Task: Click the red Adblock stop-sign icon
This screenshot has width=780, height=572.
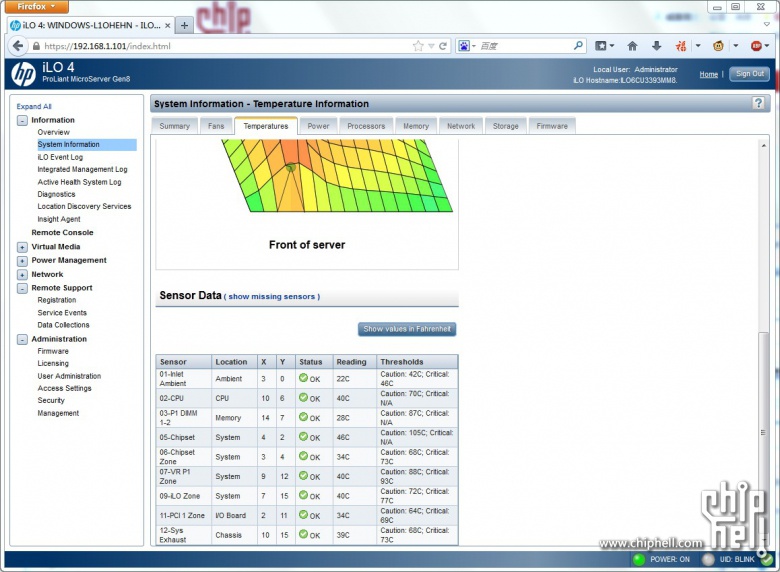Action: point(756,46)
